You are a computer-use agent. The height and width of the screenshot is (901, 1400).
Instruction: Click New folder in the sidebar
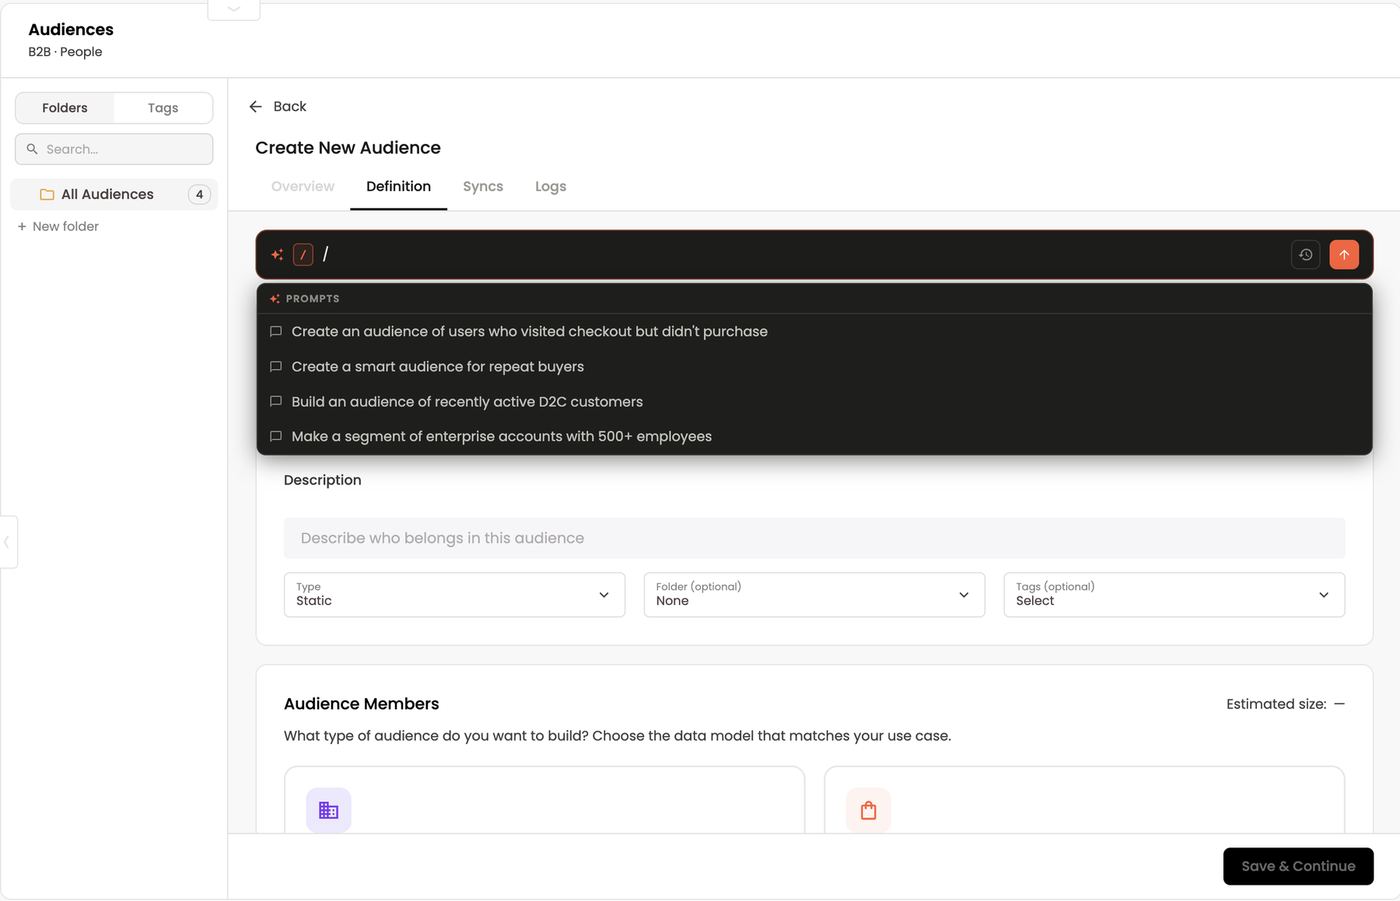point(58,226)
